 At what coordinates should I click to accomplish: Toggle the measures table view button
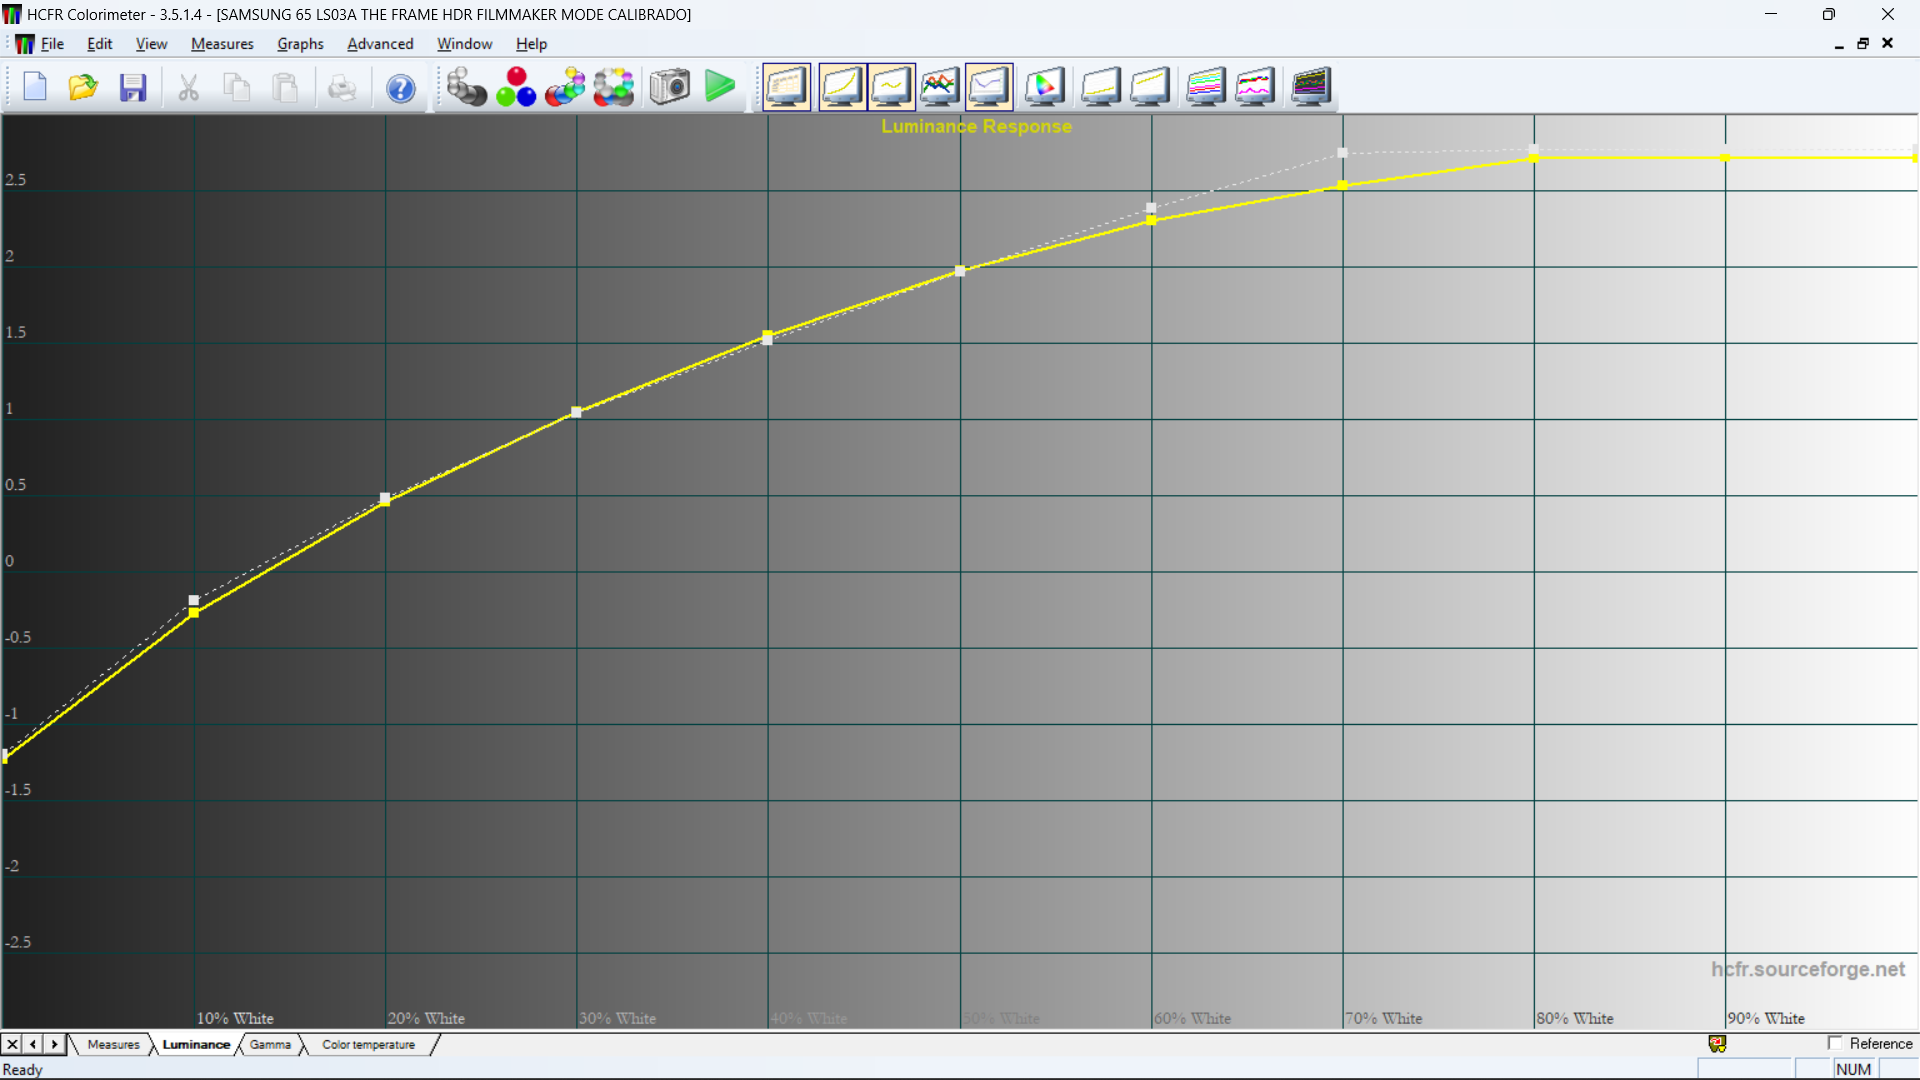point(786,87)
